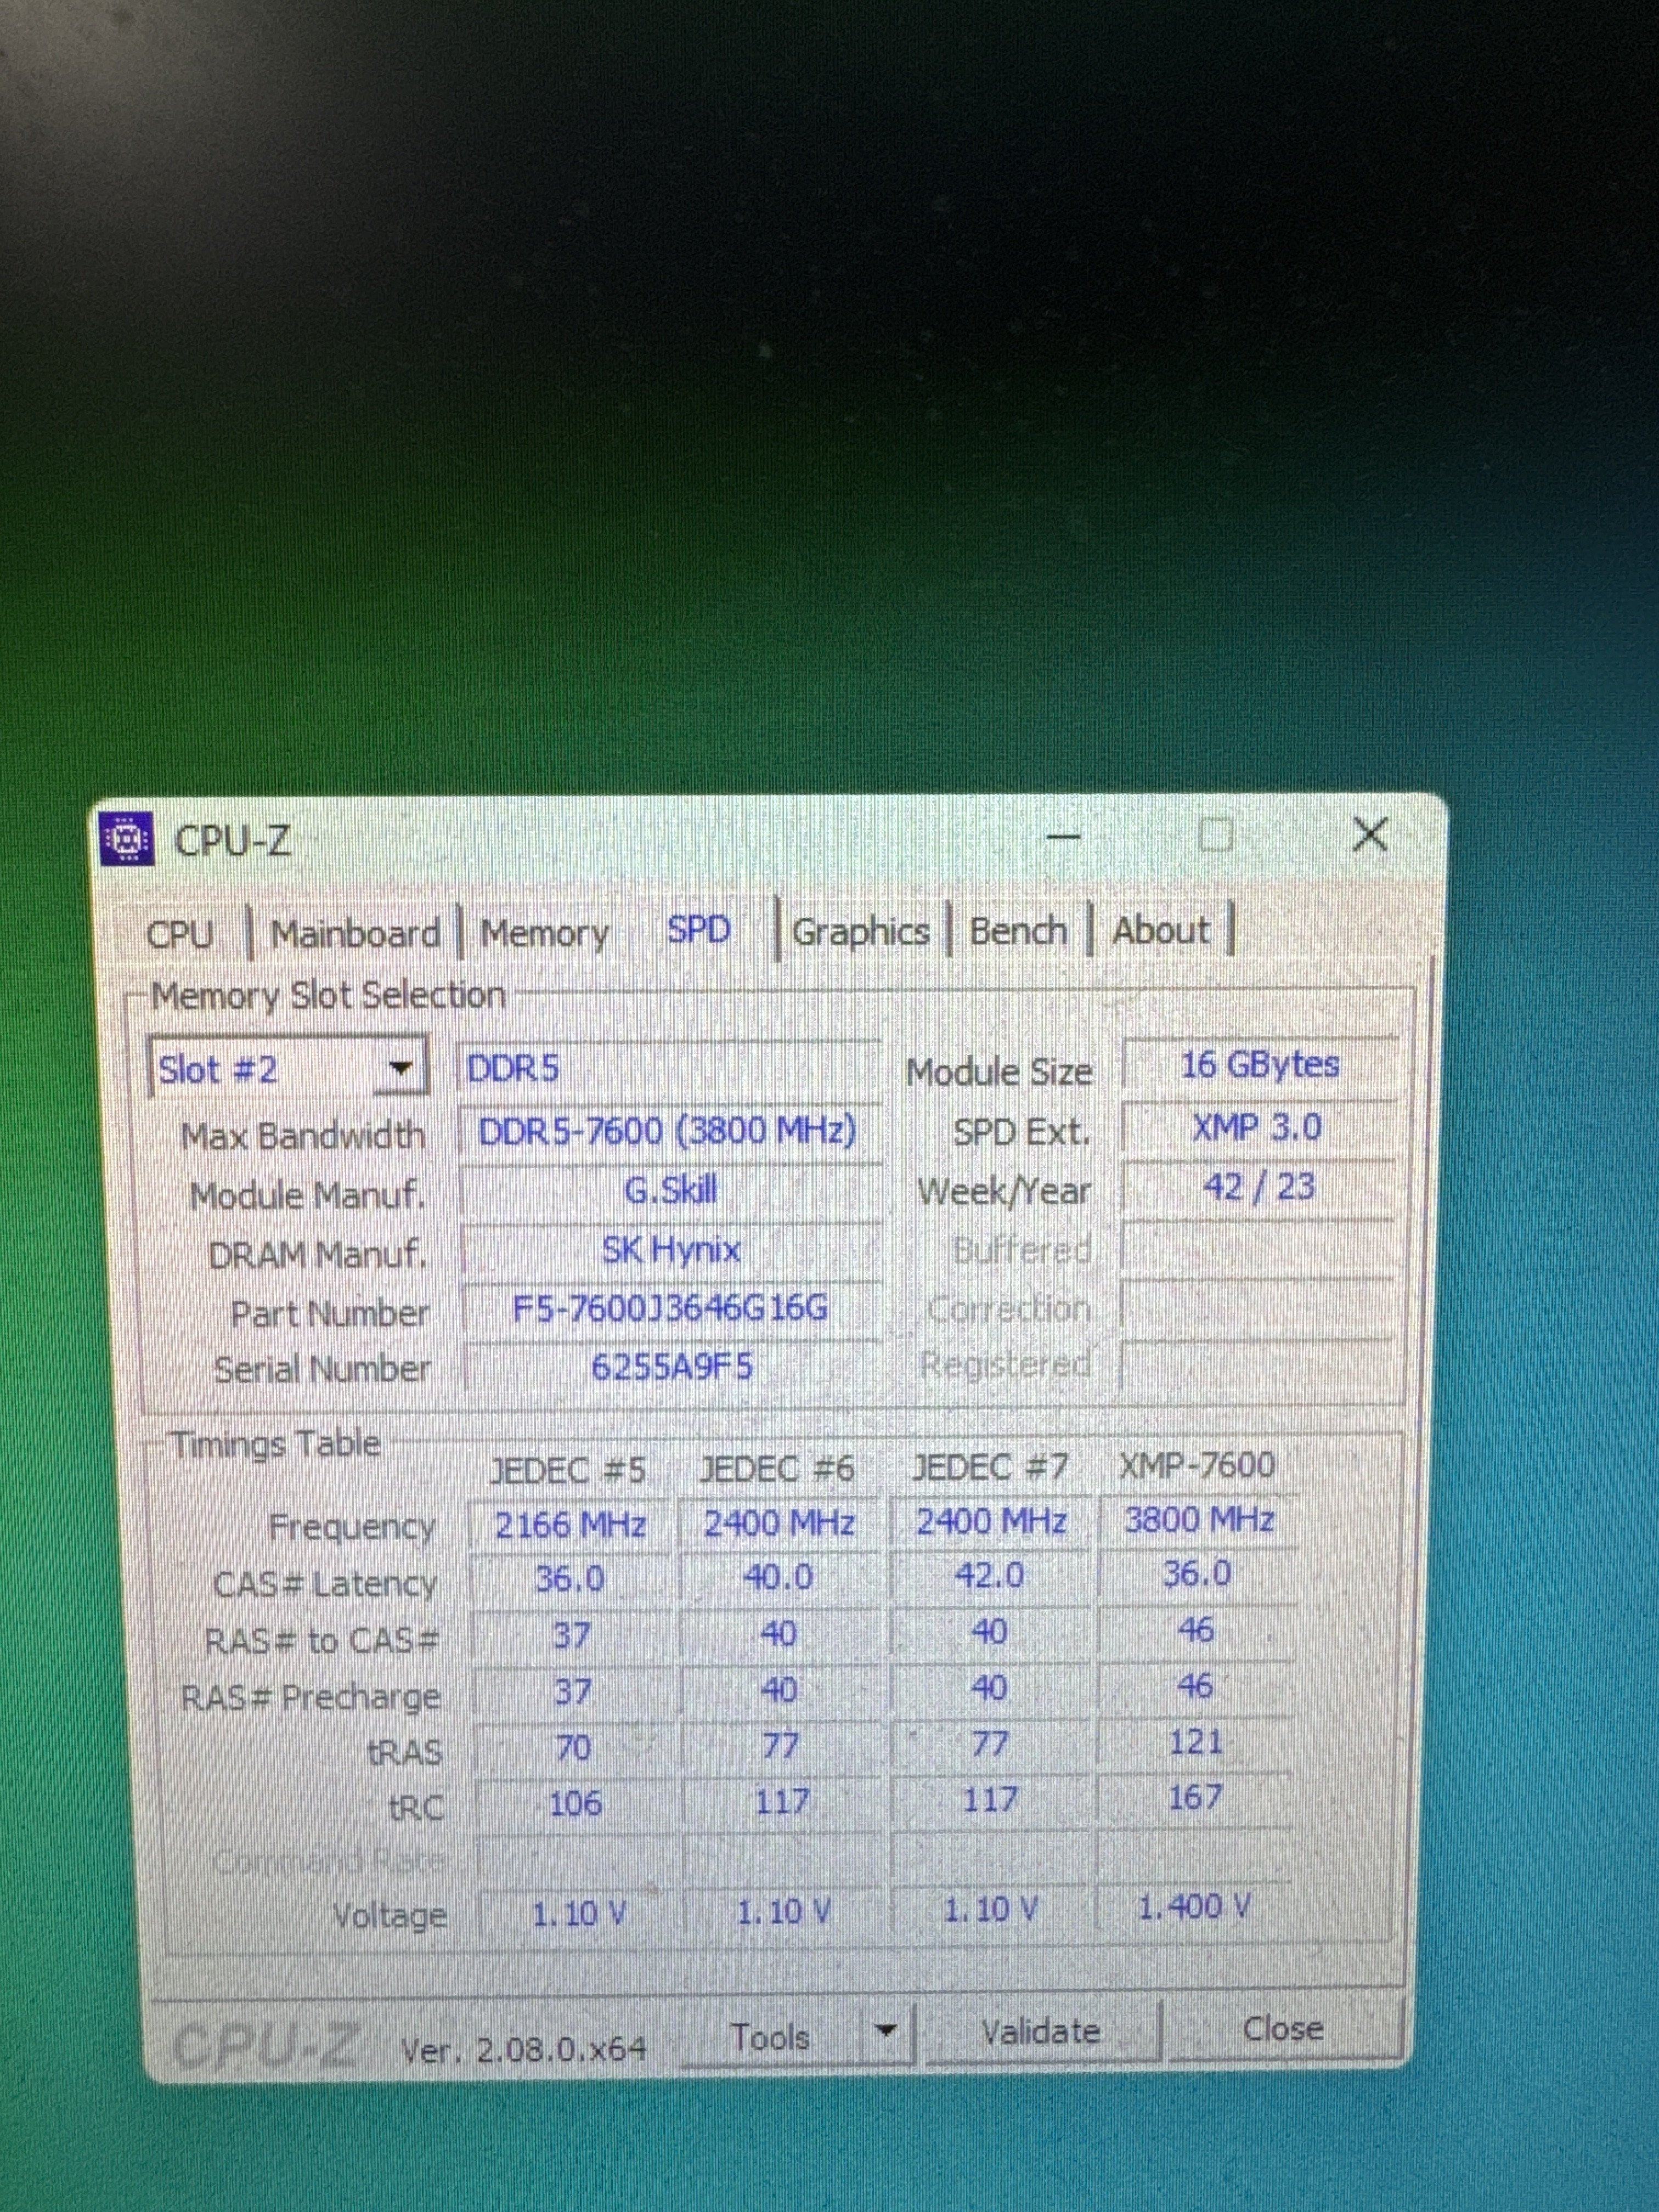Click the JEDEC #6 column header
The height and width of the screenshot is (2212, 1659).
[x=778, y=1468]
